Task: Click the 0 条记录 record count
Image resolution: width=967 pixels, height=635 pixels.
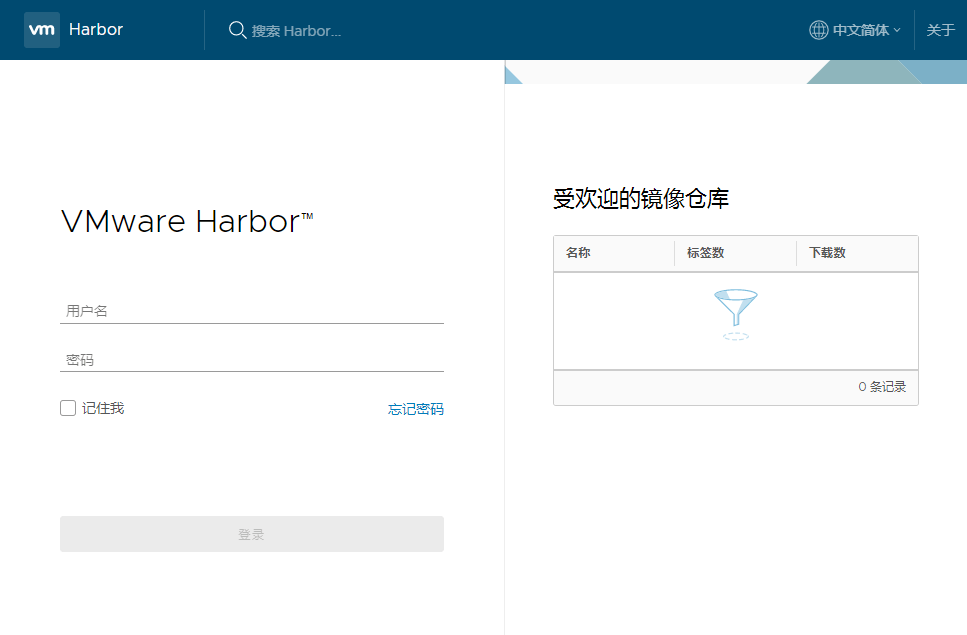Action: [x=882, y=387]
